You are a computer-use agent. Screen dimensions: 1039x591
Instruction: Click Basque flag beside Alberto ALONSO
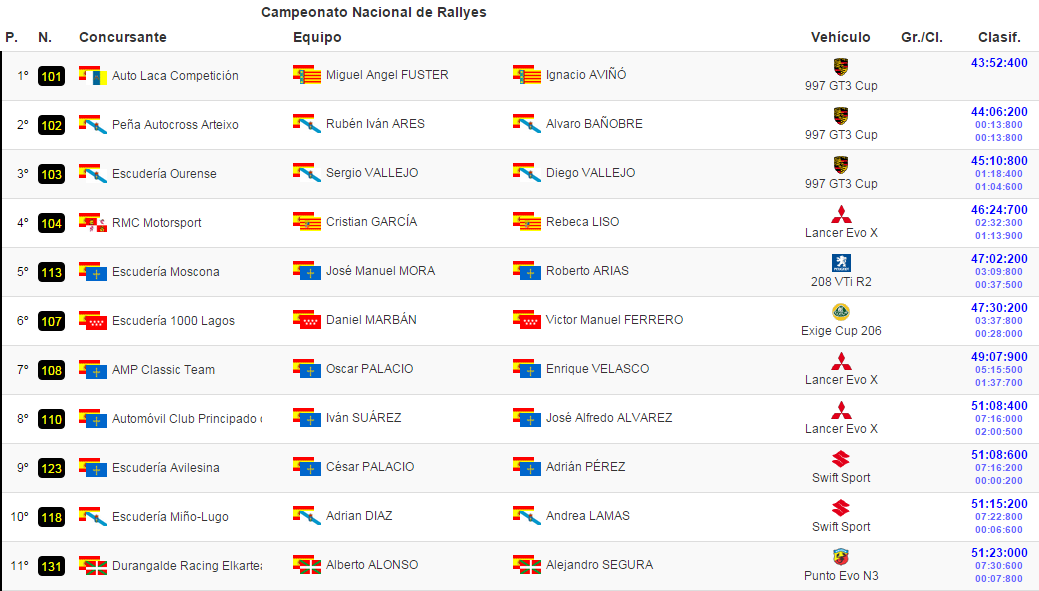coord(307,565)
